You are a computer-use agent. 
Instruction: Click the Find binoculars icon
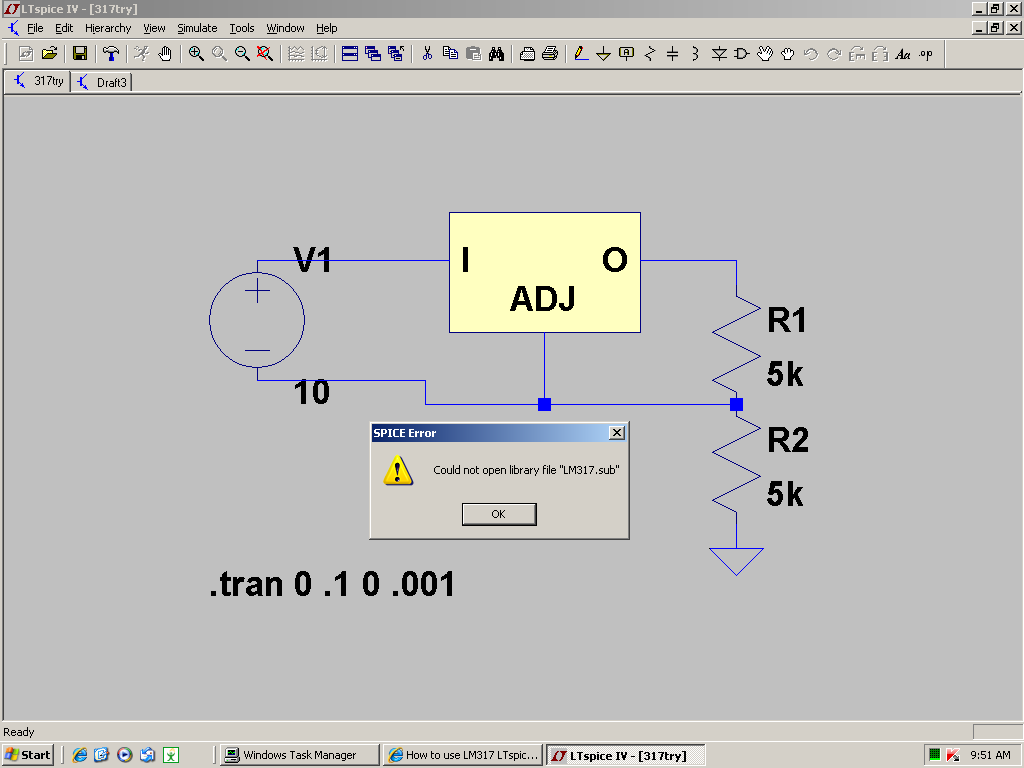click(496, 54)
